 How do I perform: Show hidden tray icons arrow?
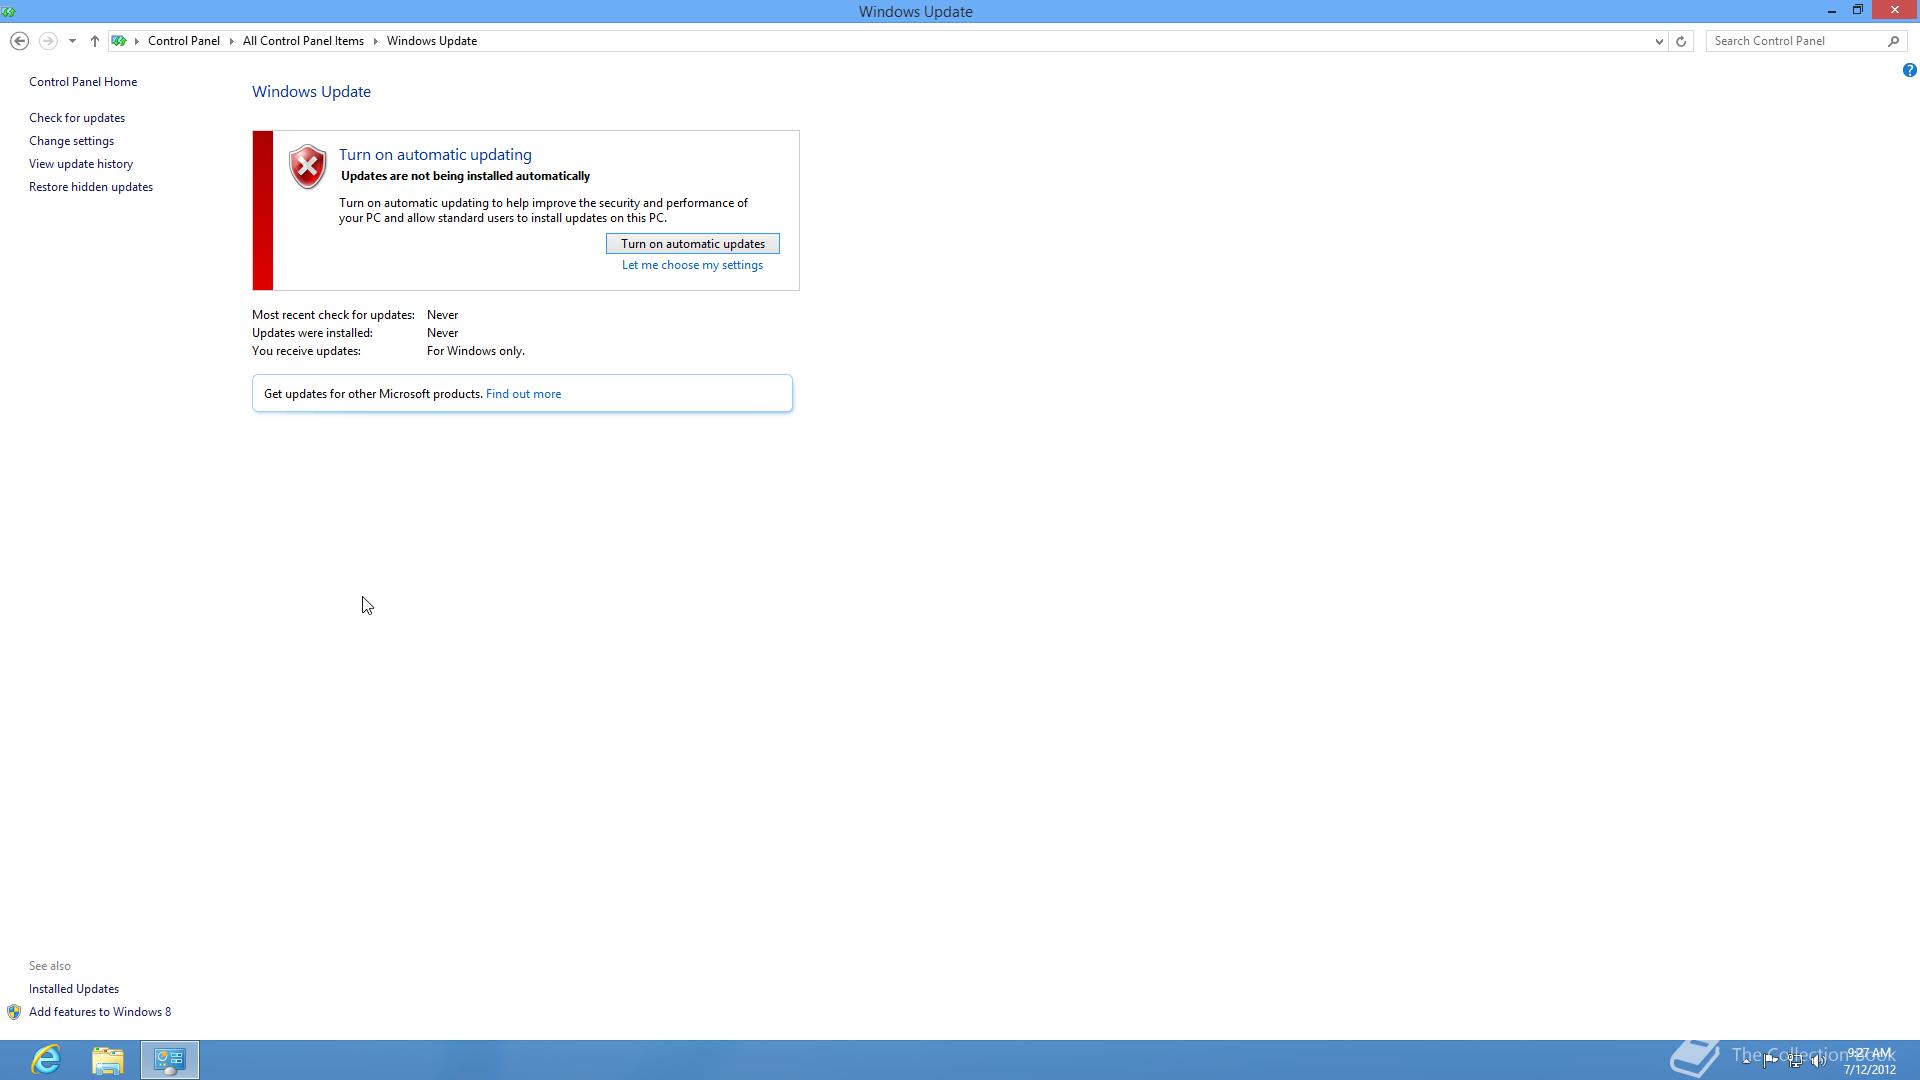pos(1746,1060)
